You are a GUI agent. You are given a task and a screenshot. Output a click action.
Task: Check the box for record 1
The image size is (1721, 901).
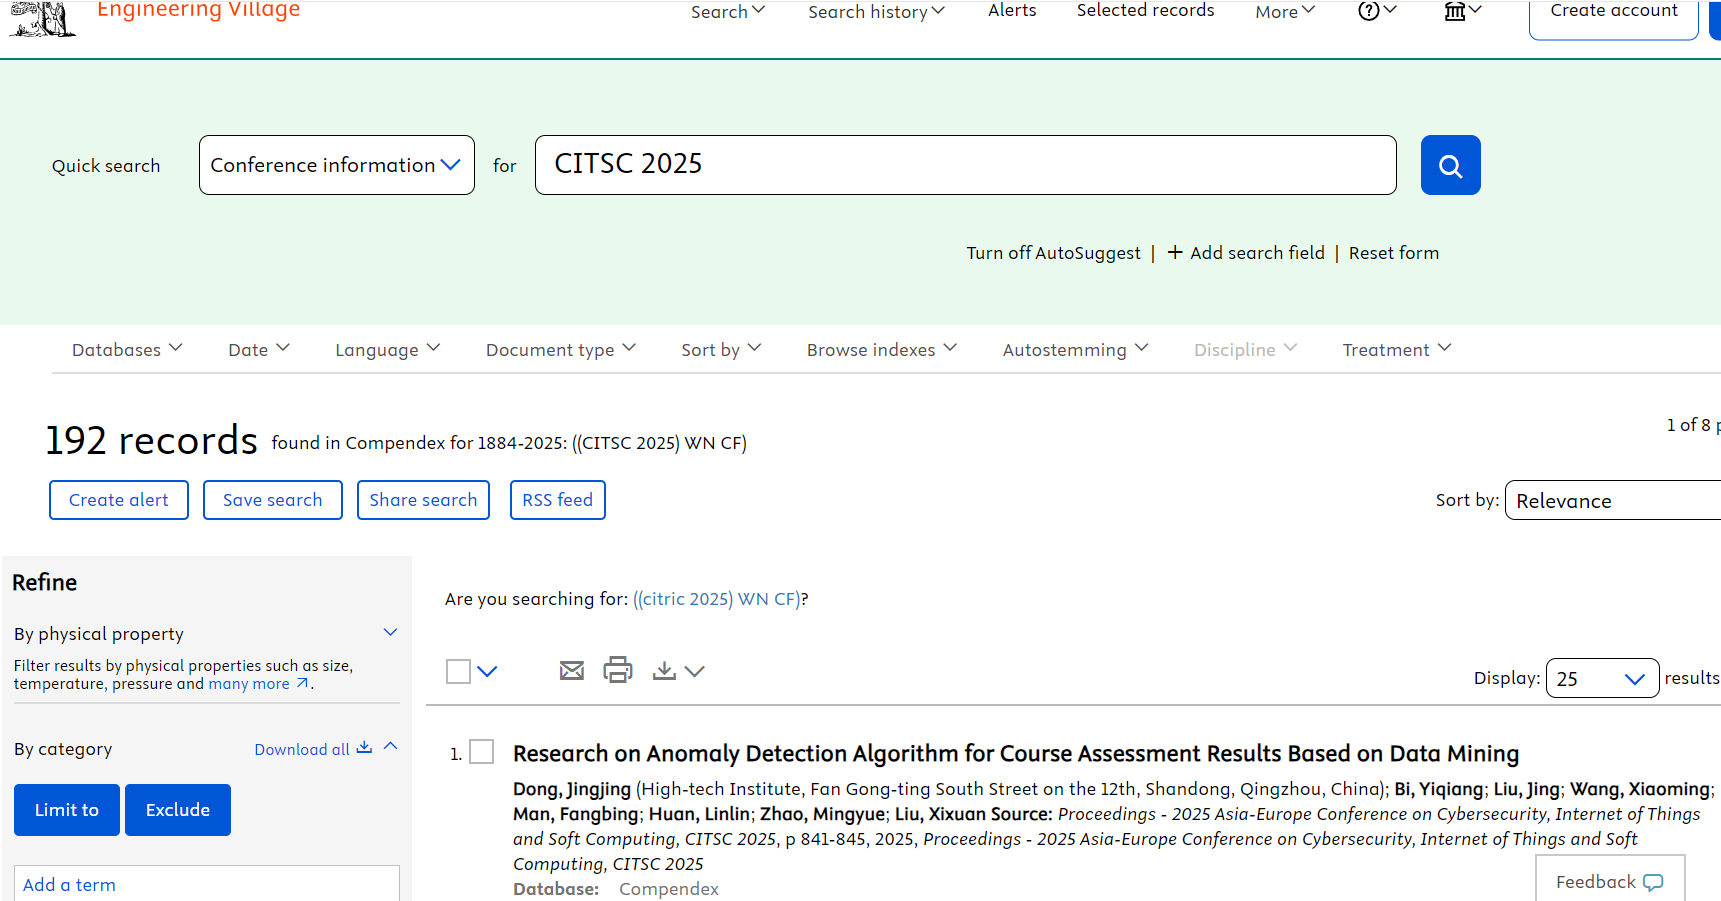coord(482,752)
